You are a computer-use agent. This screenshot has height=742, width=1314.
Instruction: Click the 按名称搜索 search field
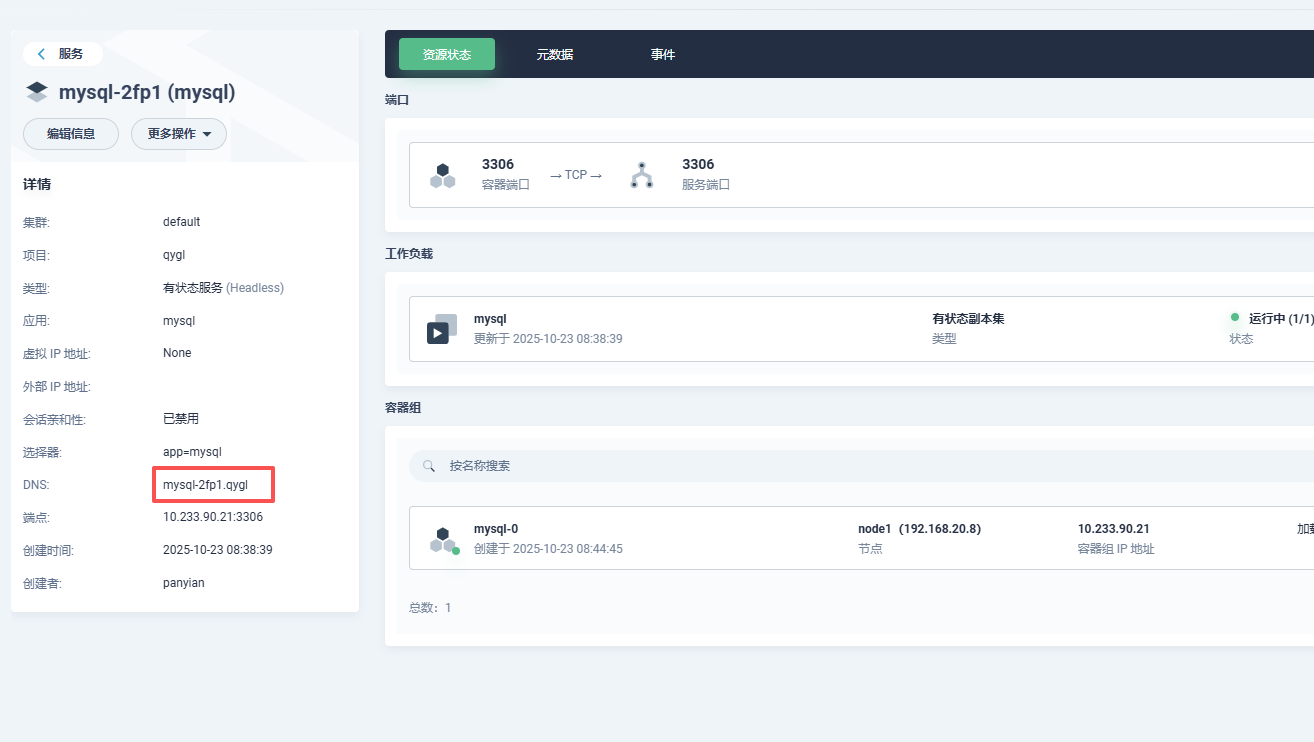[x=700, y=466]
